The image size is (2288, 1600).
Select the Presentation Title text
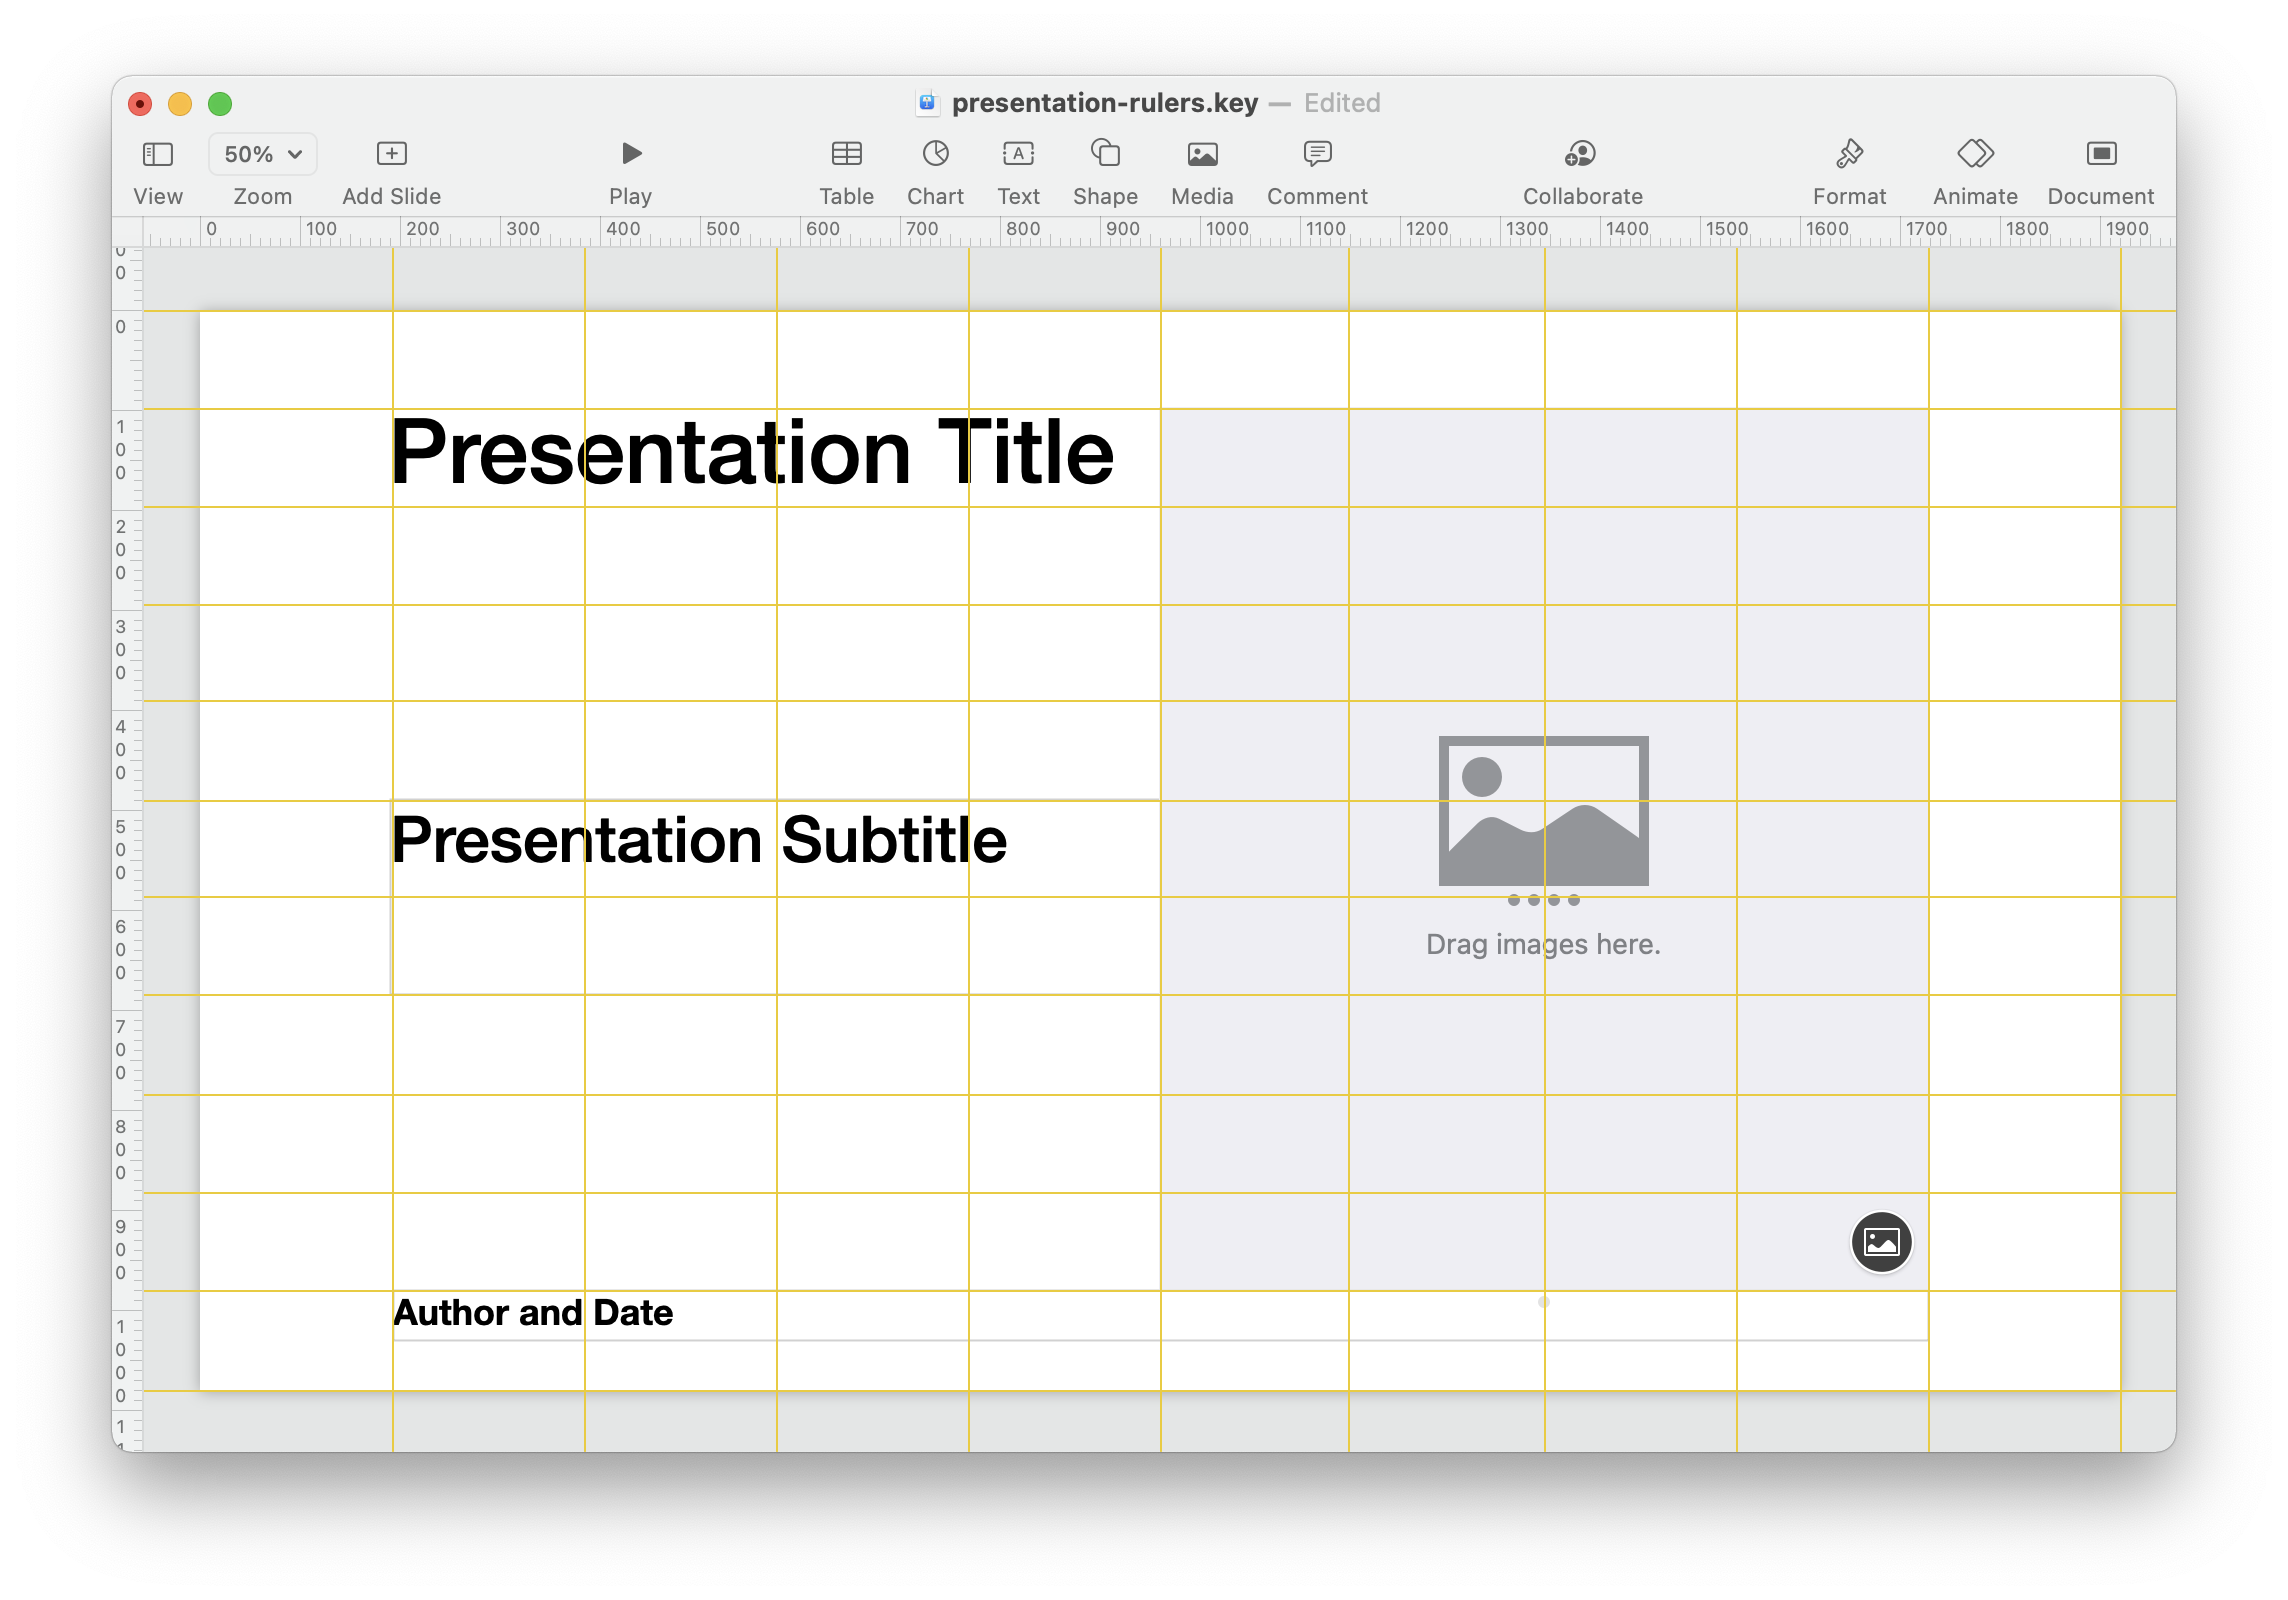(x=754, y=452)
